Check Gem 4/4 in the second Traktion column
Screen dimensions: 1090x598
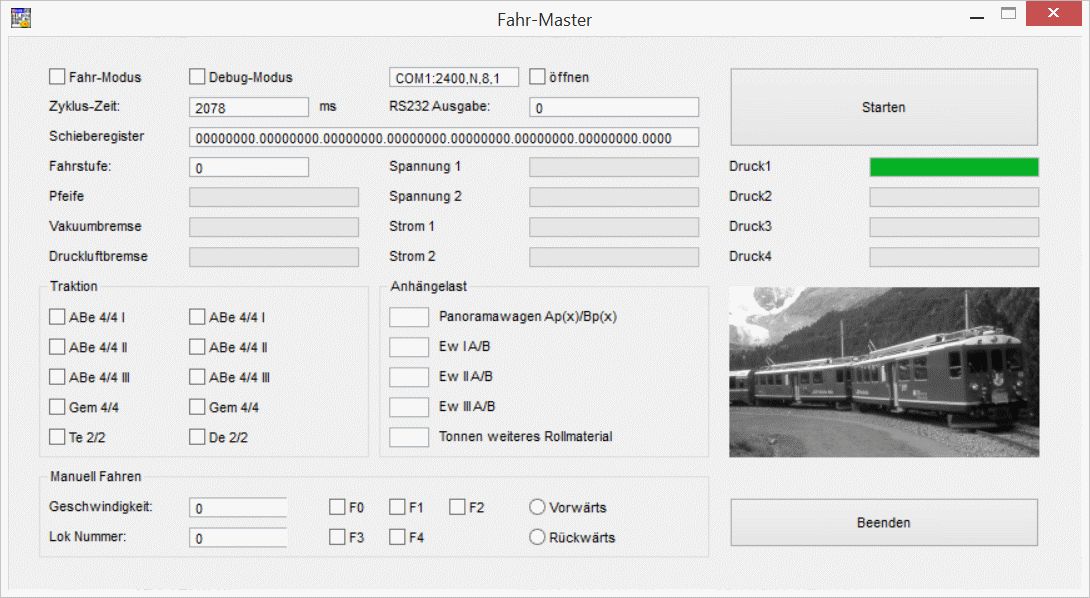pyautogui.click(x=197, y=407)
